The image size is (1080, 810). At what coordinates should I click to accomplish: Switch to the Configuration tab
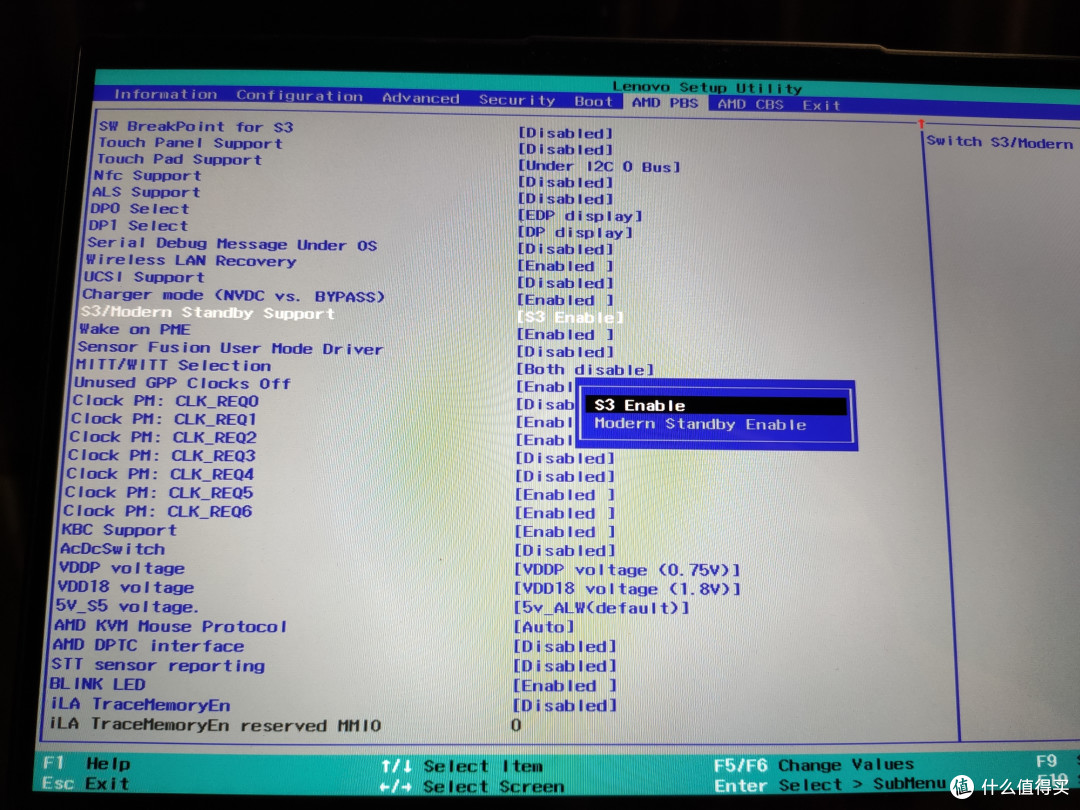[300, 96]
